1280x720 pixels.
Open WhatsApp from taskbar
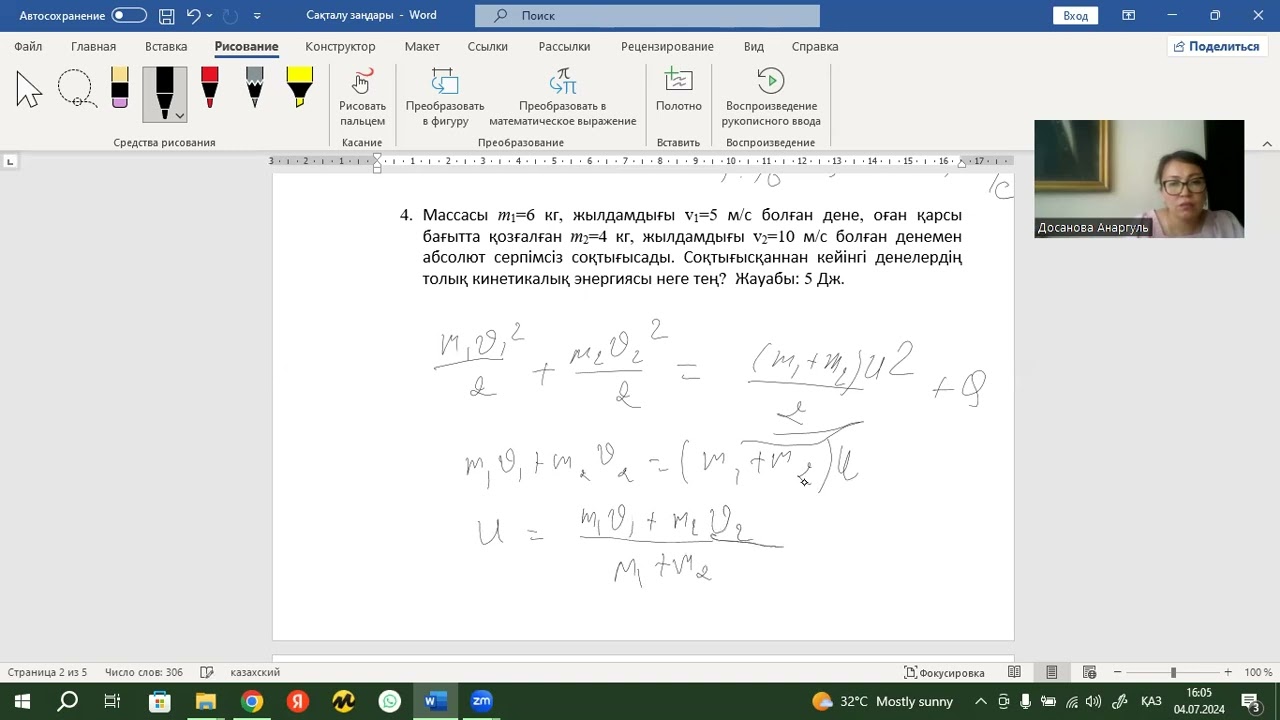(390, 701)
